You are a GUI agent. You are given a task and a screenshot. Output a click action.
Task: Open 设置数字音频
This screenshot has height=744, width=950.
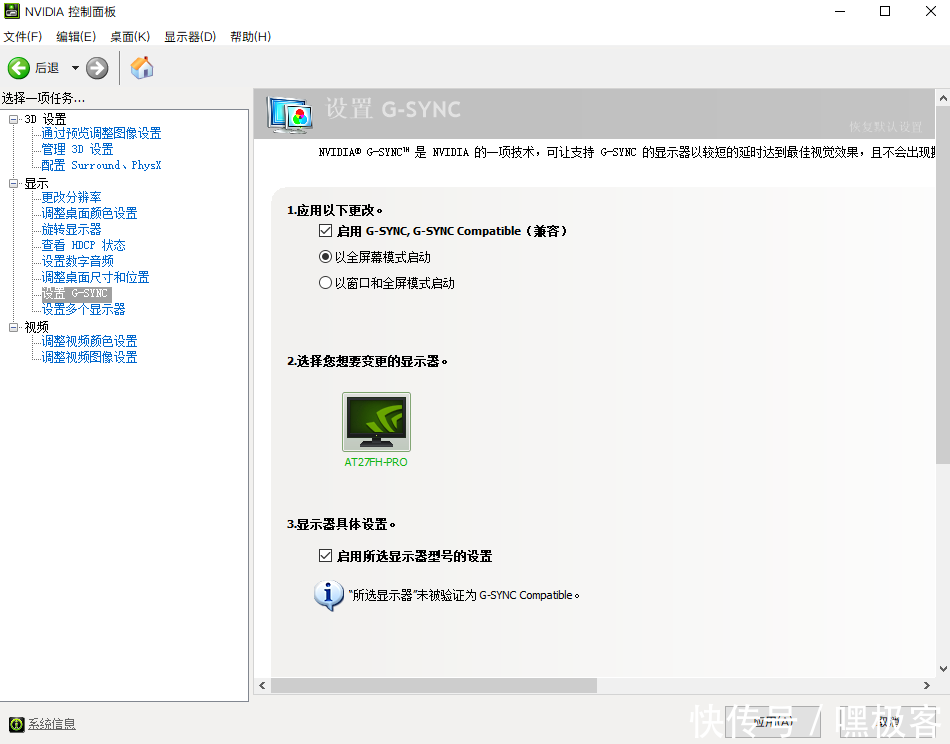click(x=77, y=261)
